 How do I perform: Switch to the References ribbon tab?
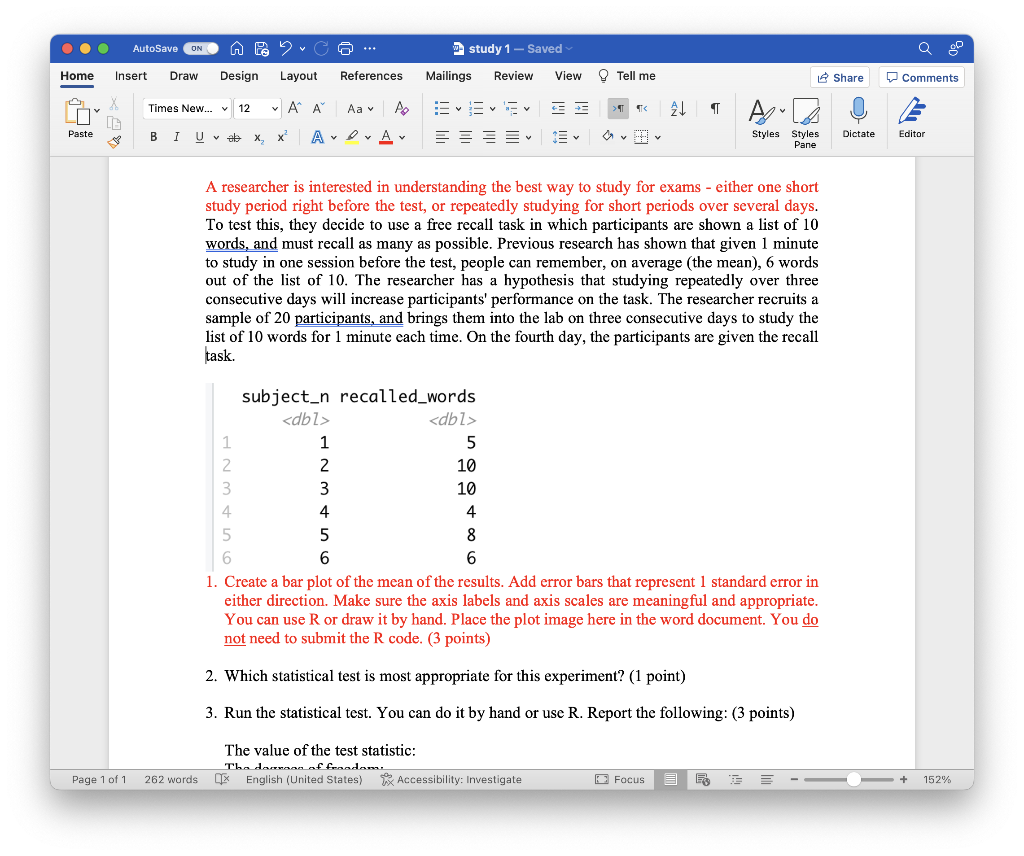(x=372, y=75)
